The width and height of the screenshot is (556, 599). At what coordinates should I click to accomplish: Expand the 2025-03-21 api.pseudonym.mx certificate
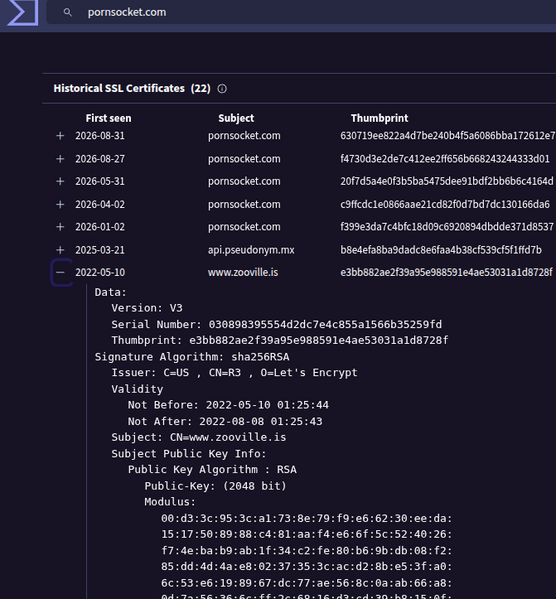coord(60,250)
